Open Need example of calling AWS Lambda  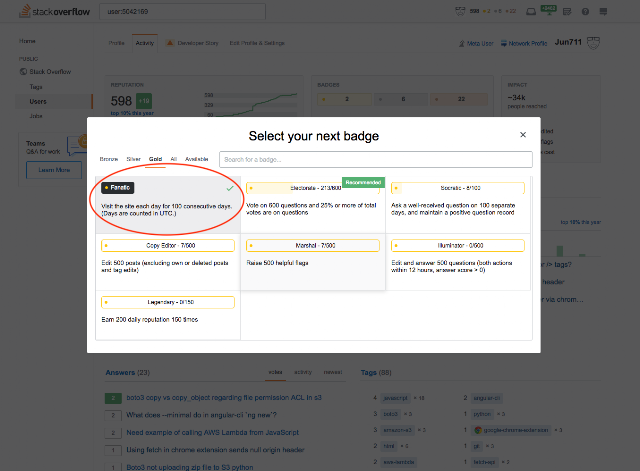click(x=212, y=433)
